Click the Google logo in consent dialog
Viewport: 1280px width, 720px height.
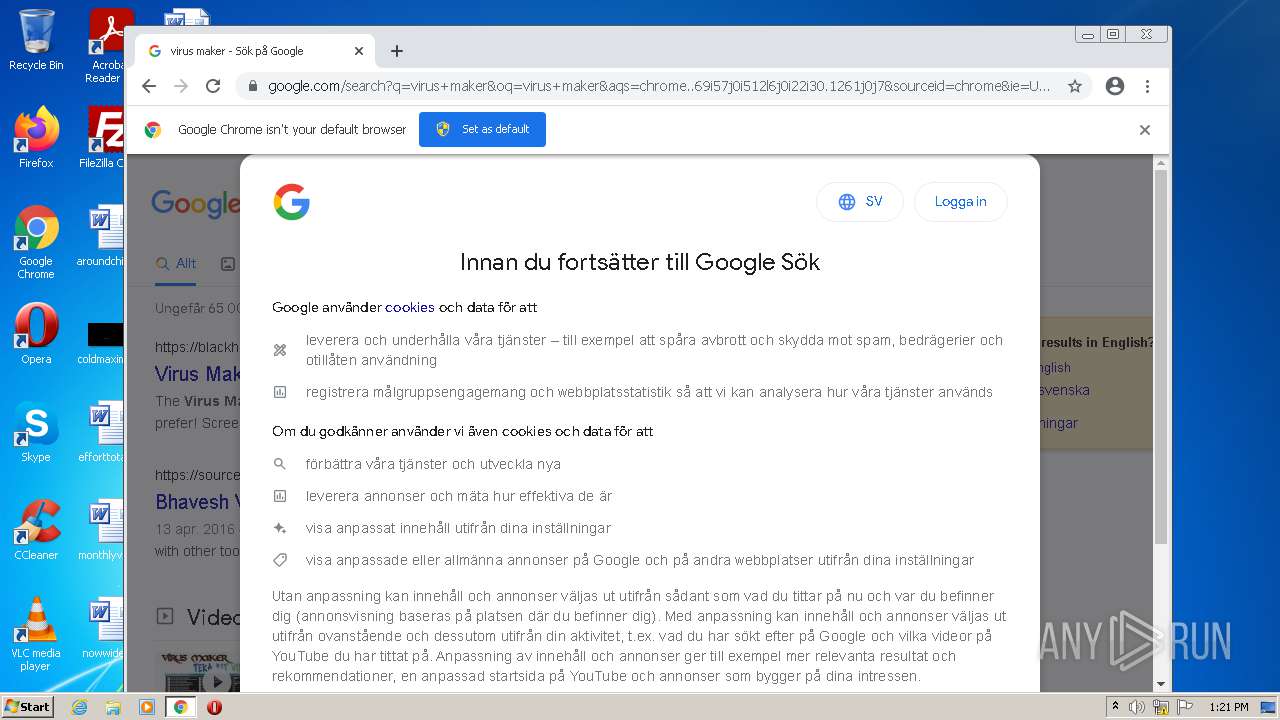pos(292,202)
